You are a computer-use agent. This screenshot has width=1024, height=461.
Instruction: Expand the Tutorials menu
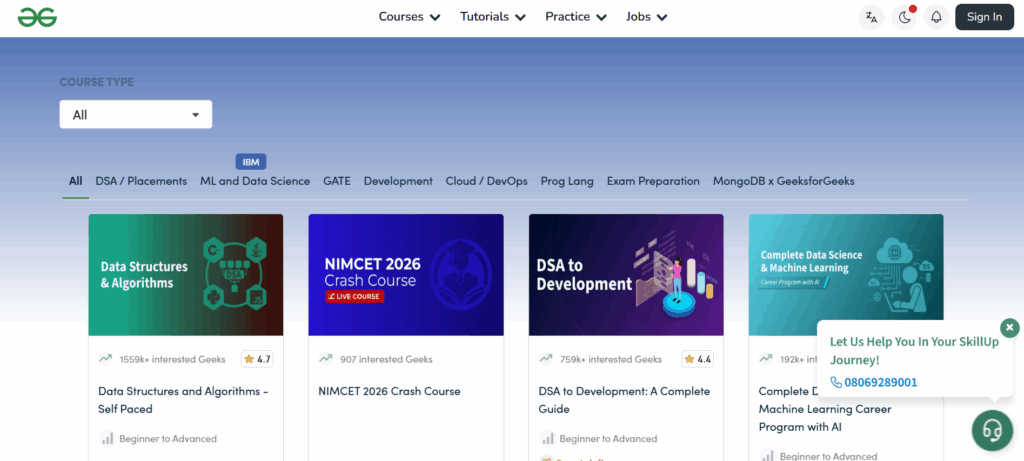coord(493,17)
